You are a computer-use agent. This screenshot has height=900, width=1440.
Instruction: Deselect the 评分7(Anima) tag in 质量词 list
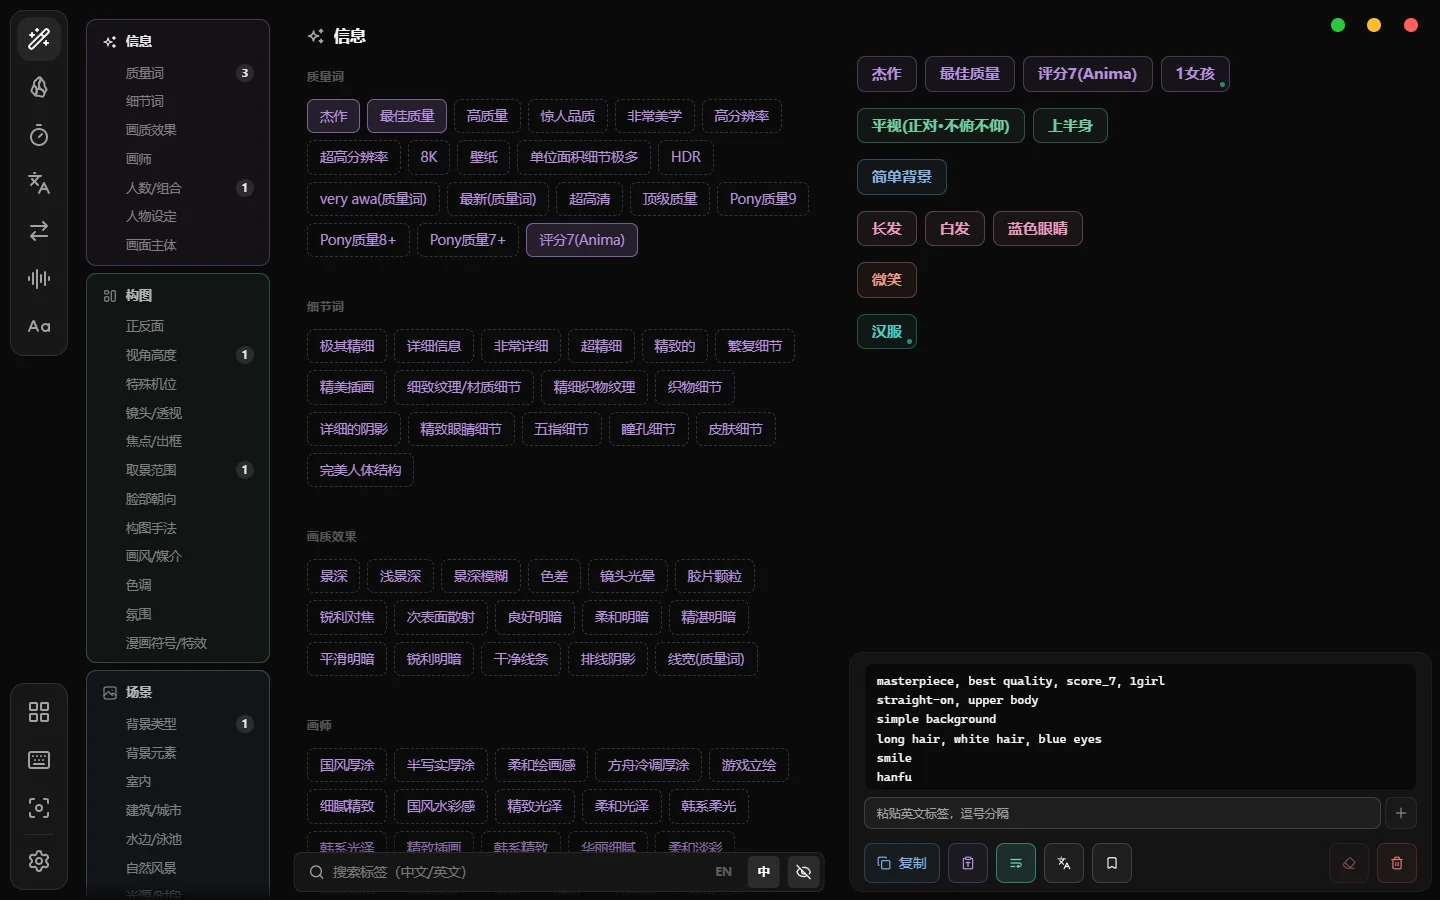582,240
